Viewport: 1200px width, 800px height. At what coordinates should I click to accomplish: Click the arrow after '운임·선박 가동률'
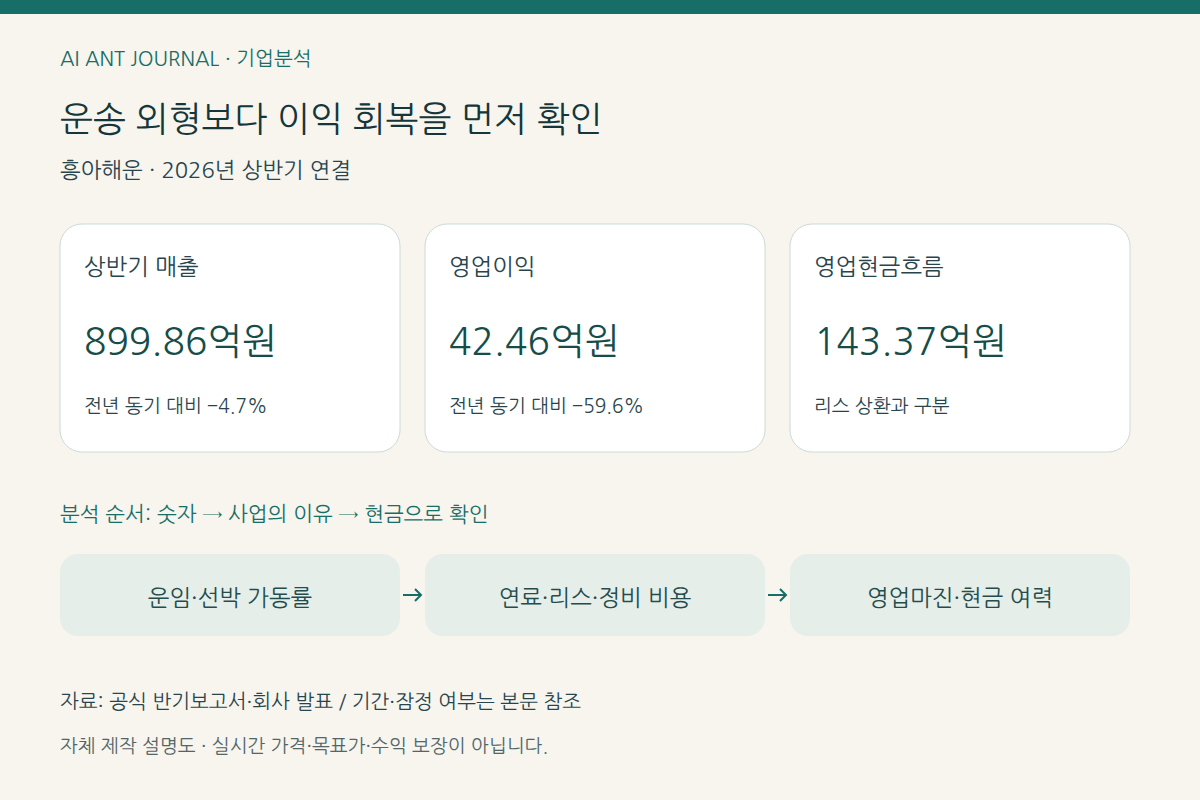(412, 595)
